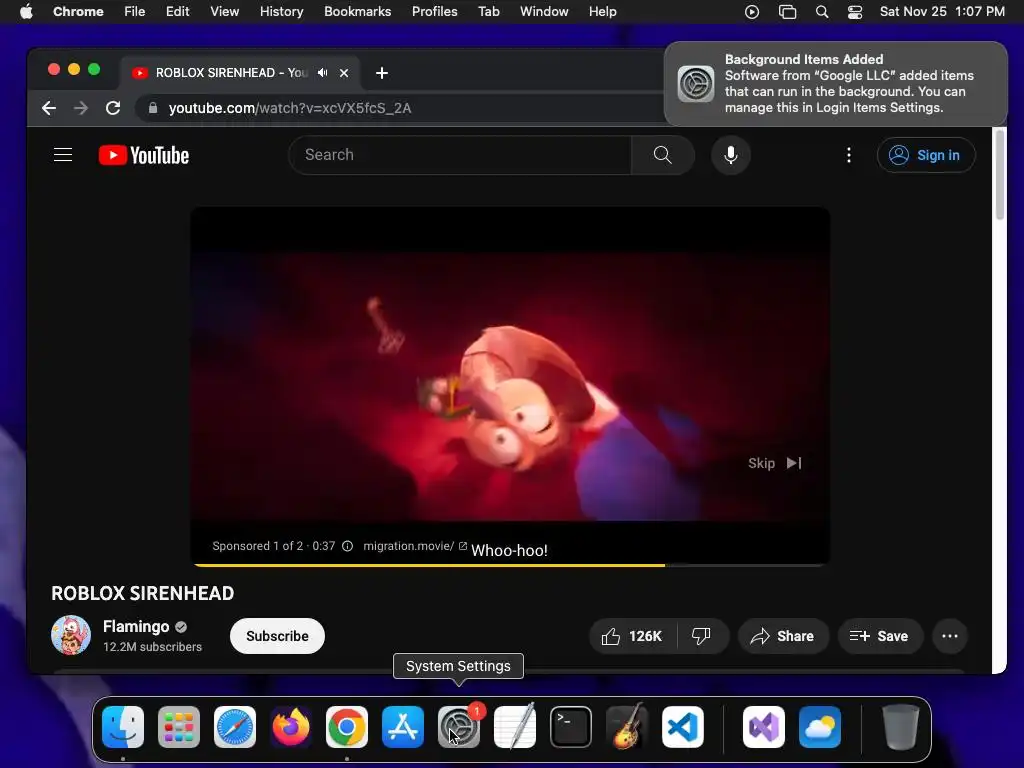Click the ad info icon beside 0:37
The width and height of the screenshot is (1024, 768).
pos(347,546)
